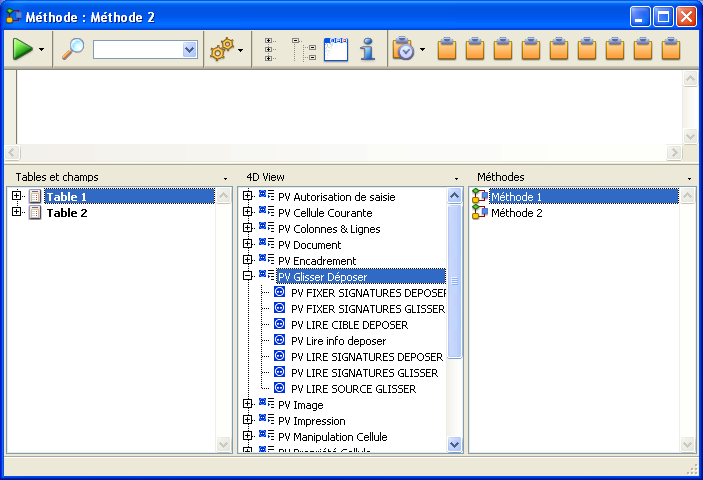Image resolution: width=703 pixels, height=480 pixels.
Task: Expand the Table 2 tree node
Action: pos(17,213)
